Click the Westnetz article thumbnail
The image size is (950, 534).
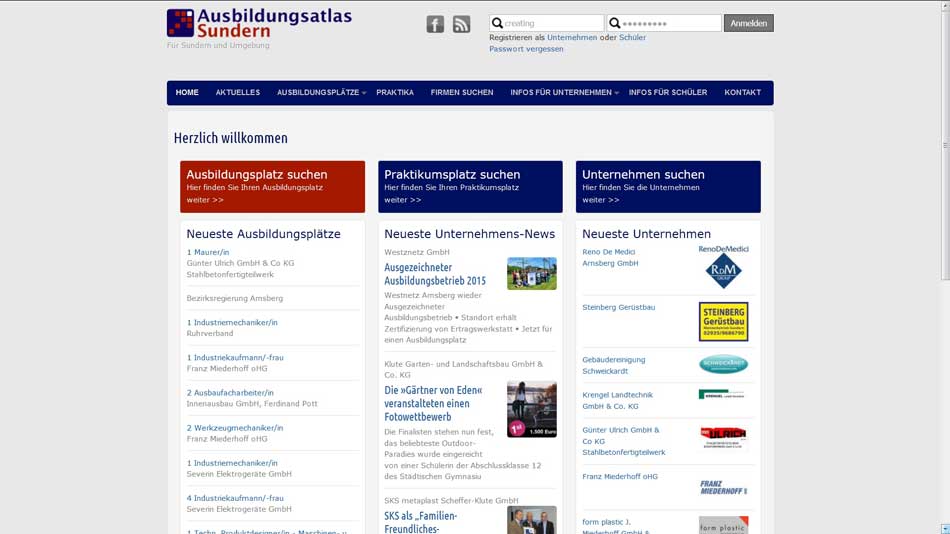531,273
